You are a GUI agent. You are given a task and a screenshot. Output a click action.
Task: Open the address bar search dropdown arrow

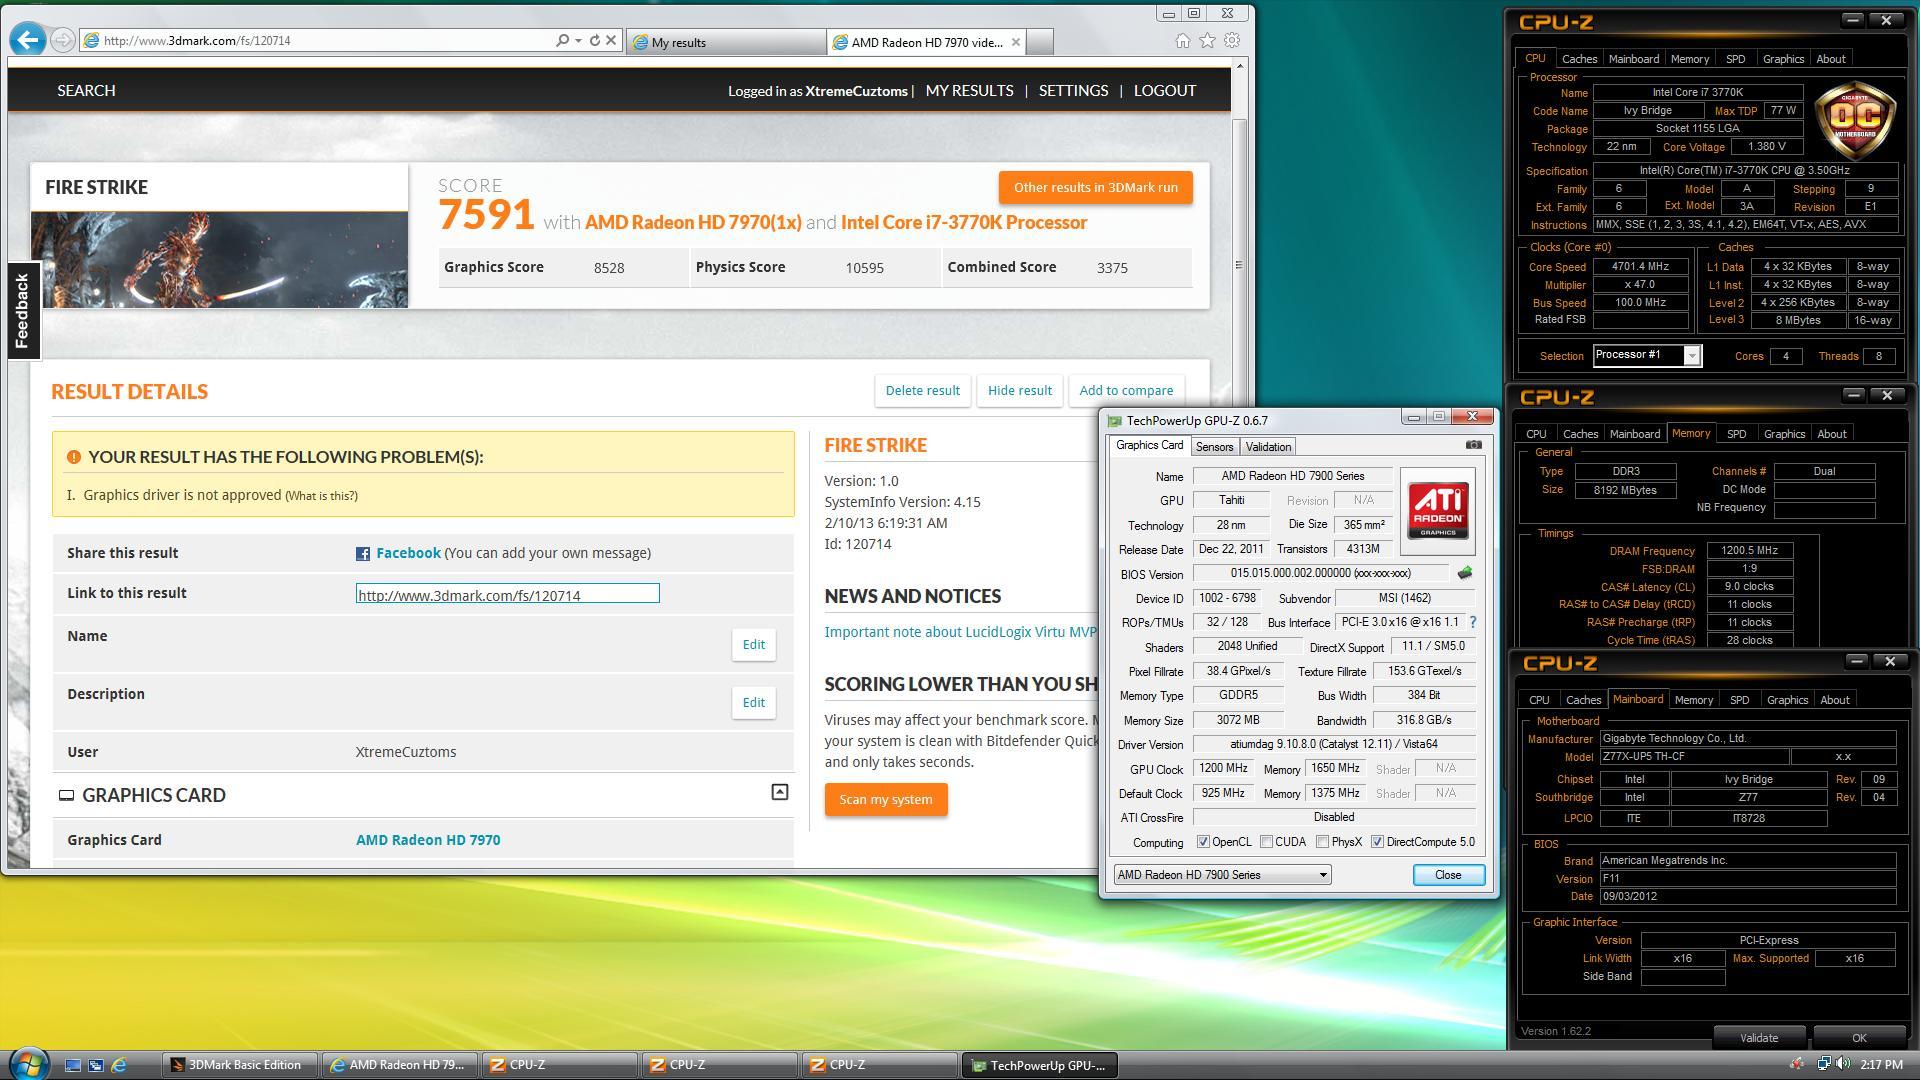tap(578, 41)
